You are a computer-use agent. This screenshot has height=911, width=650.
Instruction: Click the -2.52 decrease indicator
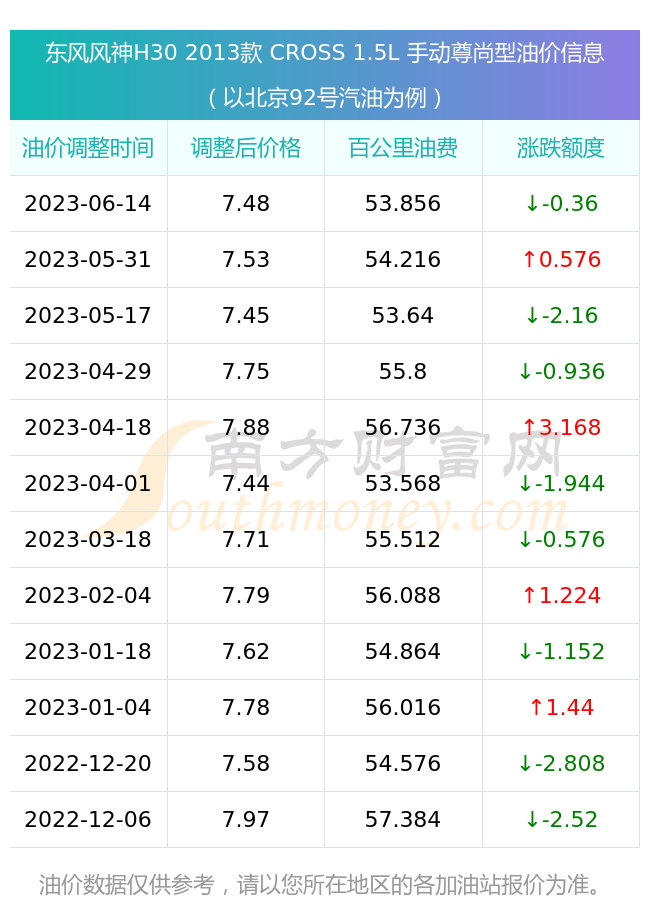[561, 820]
